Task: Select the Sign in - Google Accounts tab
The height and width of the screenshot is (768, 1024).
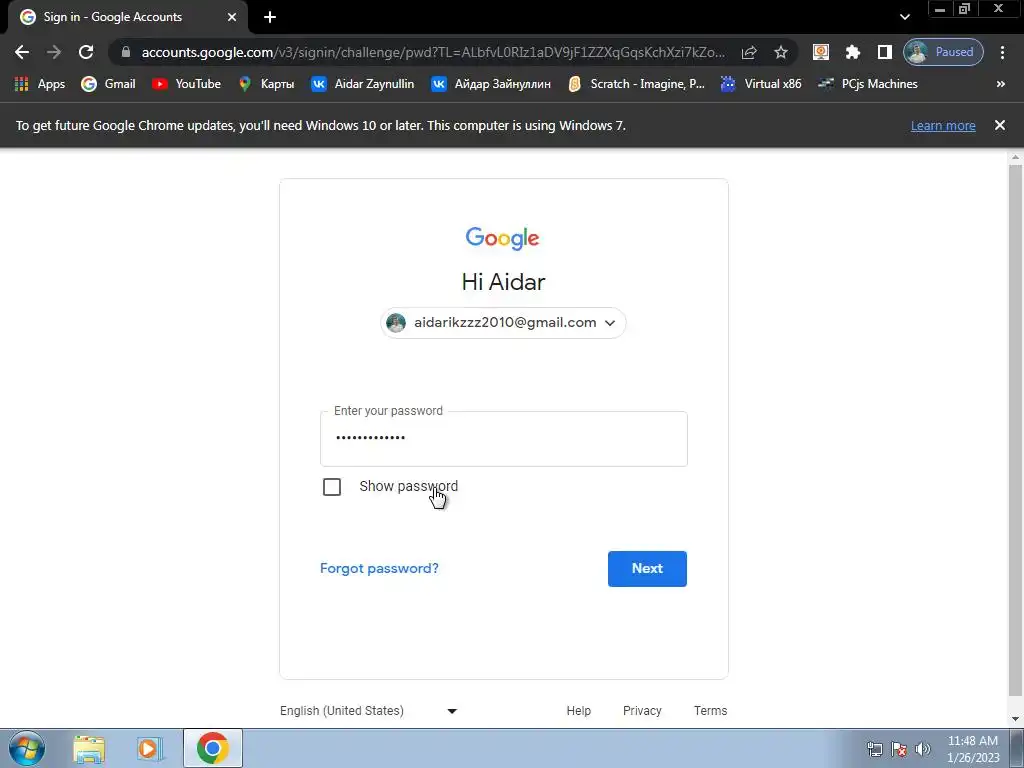Action: [x=127, y=17]
